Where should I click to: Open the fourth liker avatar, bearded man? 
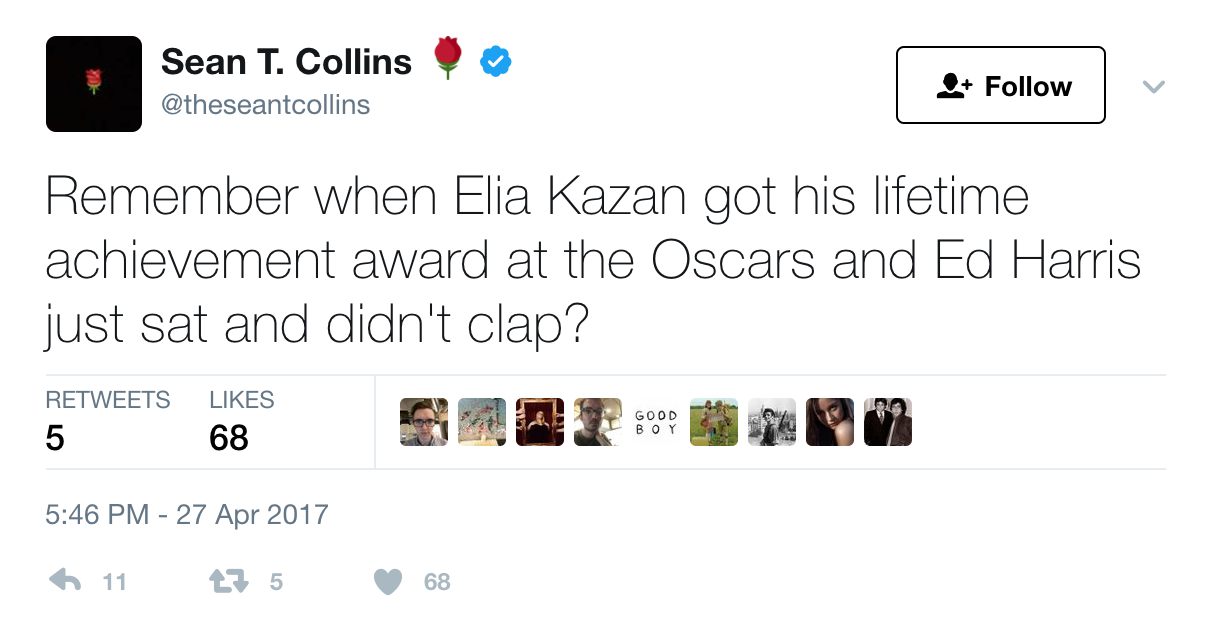(598, 422)
